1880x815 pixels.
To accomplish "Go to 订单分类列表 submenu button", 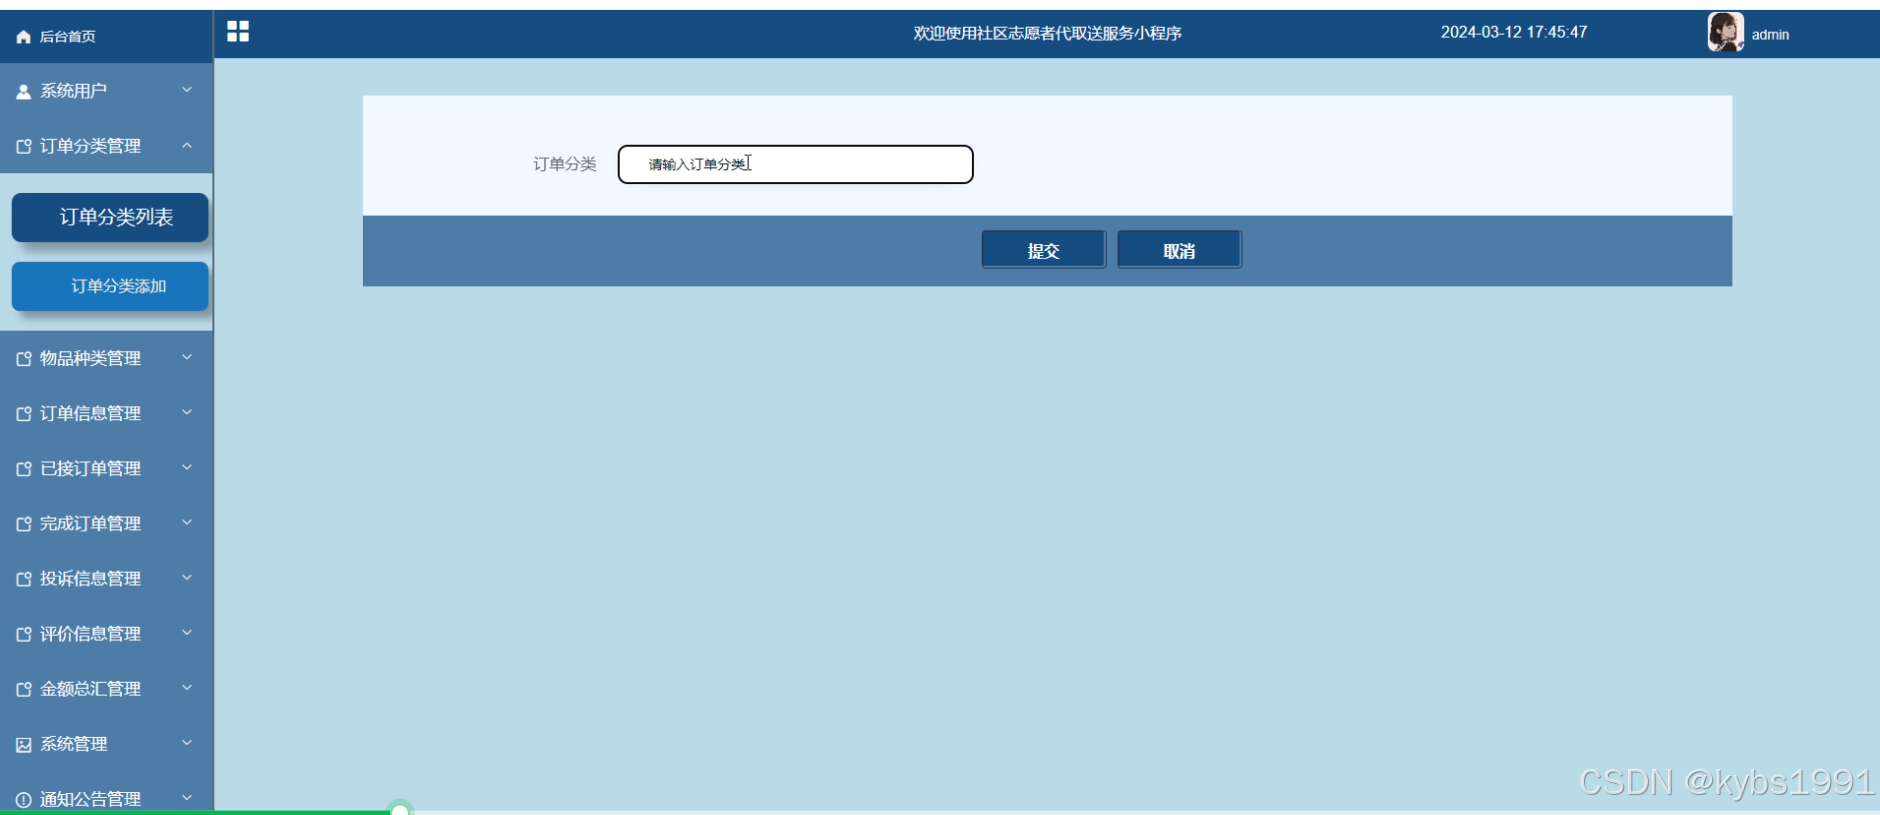I will point(110,217).
